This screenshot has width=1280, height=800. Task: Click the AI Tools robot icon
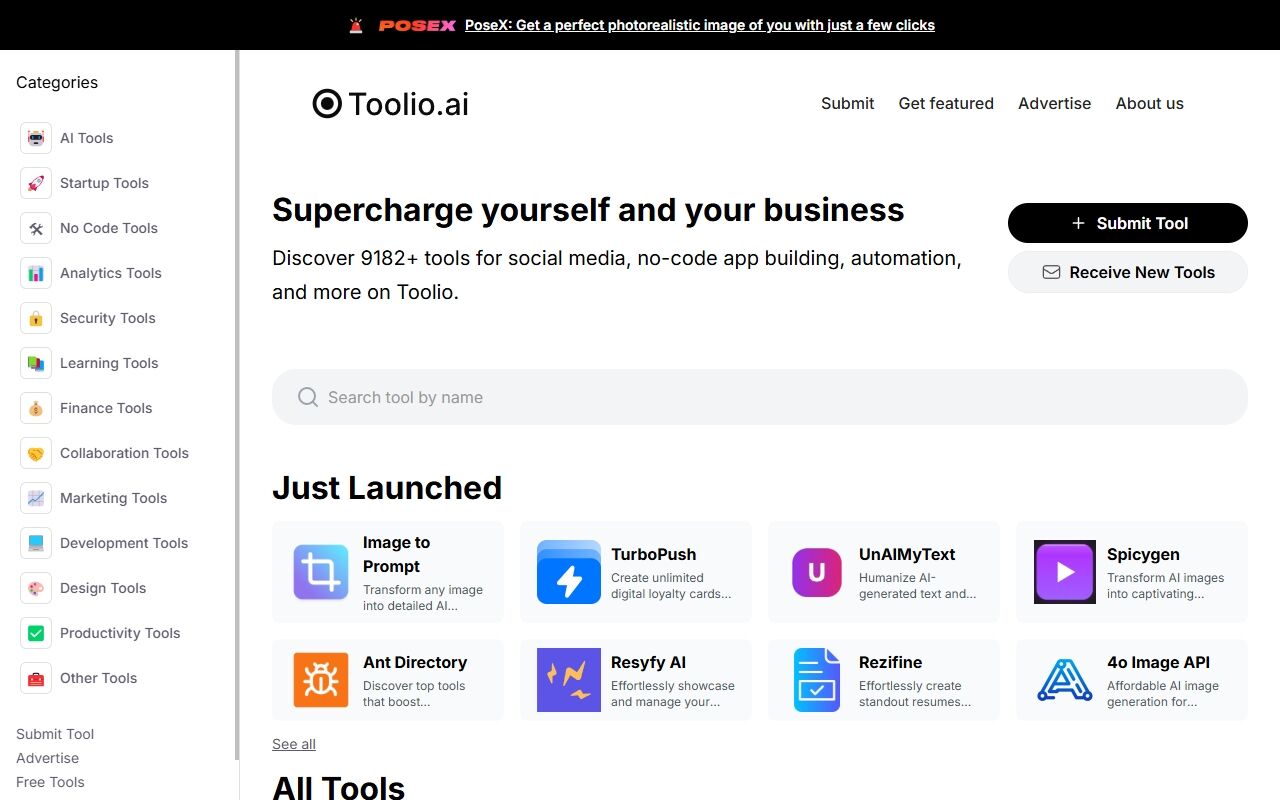point(36,138)
